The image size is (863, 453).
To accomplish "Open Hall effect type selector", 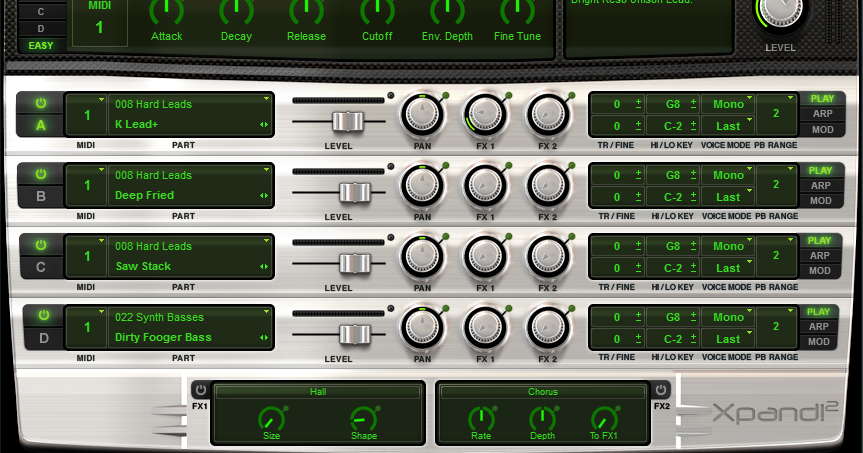I will (x=318, y=392).
